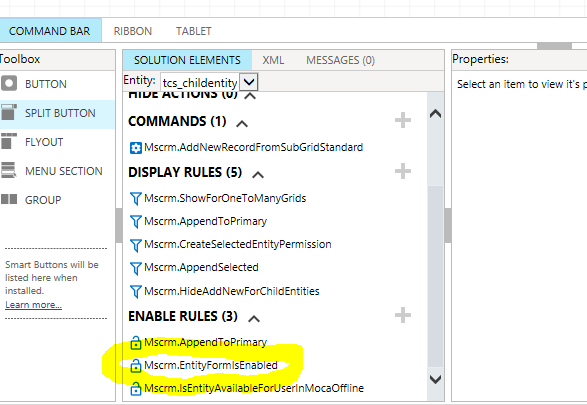Follow the Learn more link
Image resolution: width=587 pixels, height=405 pixels.
33,305
